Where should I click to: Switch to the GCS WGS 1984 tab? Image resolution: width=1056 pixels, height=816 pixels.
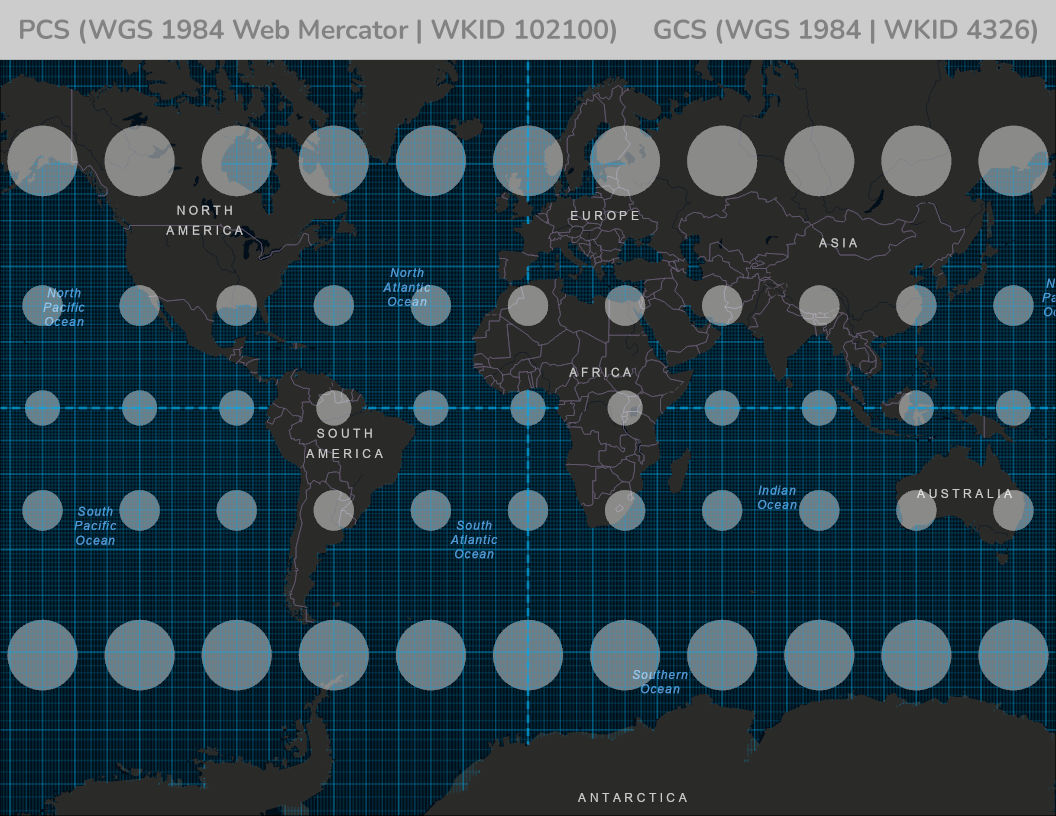(845, 30)
